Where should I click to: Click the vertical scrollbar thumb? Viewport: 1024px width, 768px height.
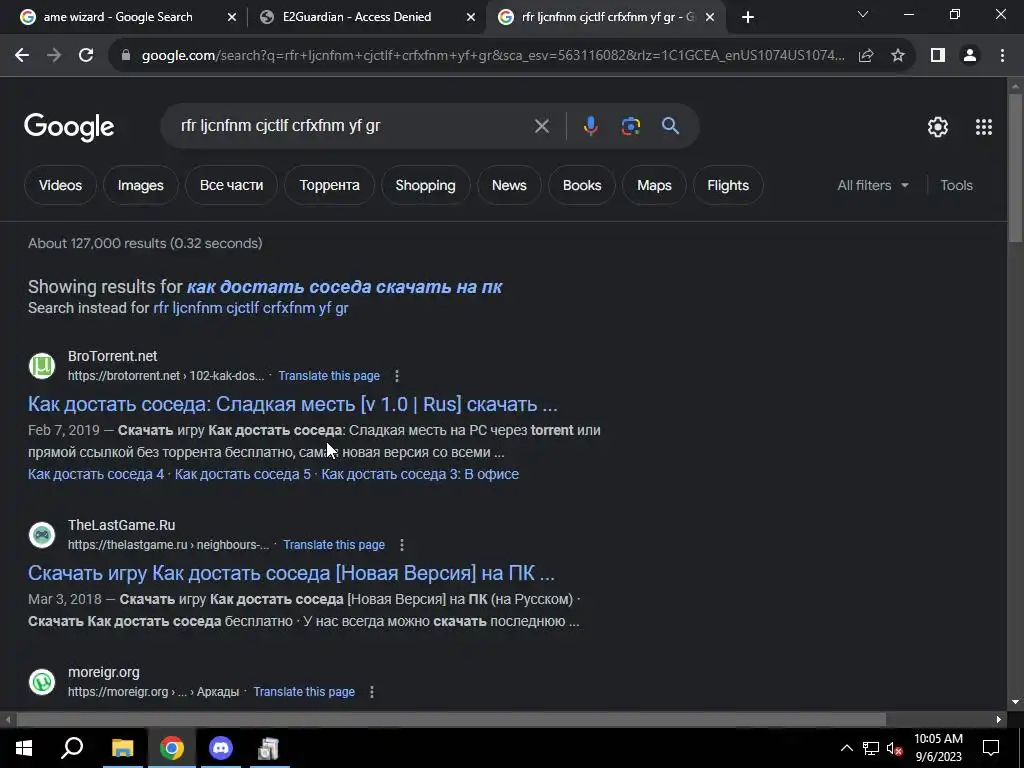[1015, 168]
